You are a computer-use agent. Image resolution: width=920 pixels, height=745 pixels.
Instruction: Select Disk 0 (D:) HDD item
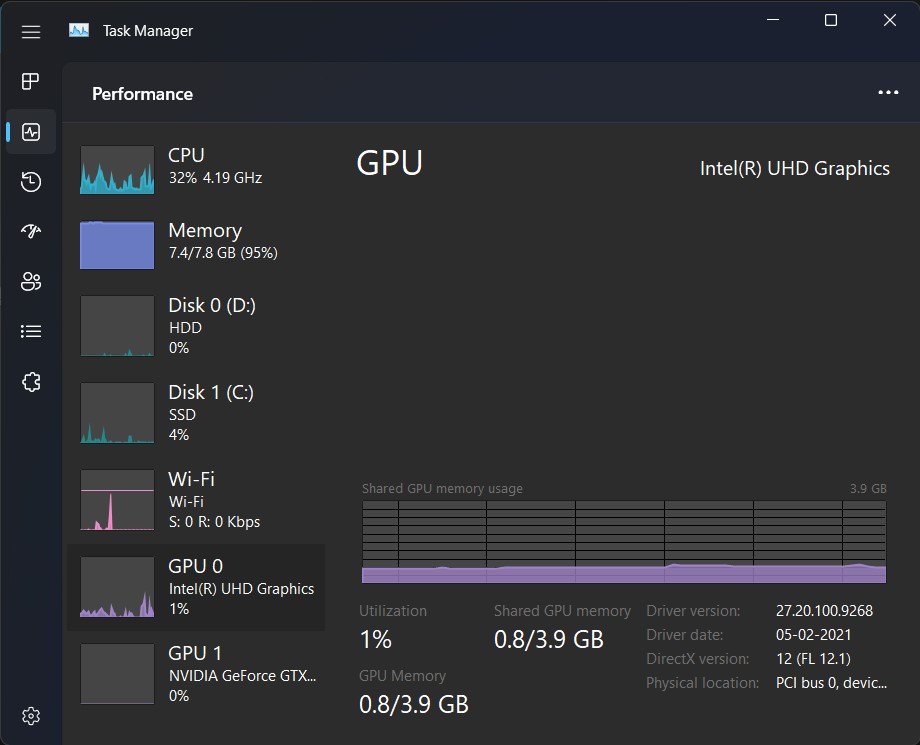(x=196, y=326)
